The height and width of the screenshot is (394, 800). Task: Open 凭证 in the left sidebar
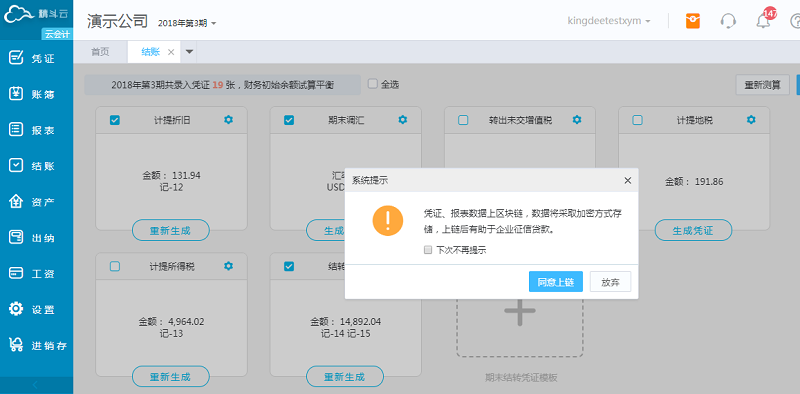click(x=36, y=58)
